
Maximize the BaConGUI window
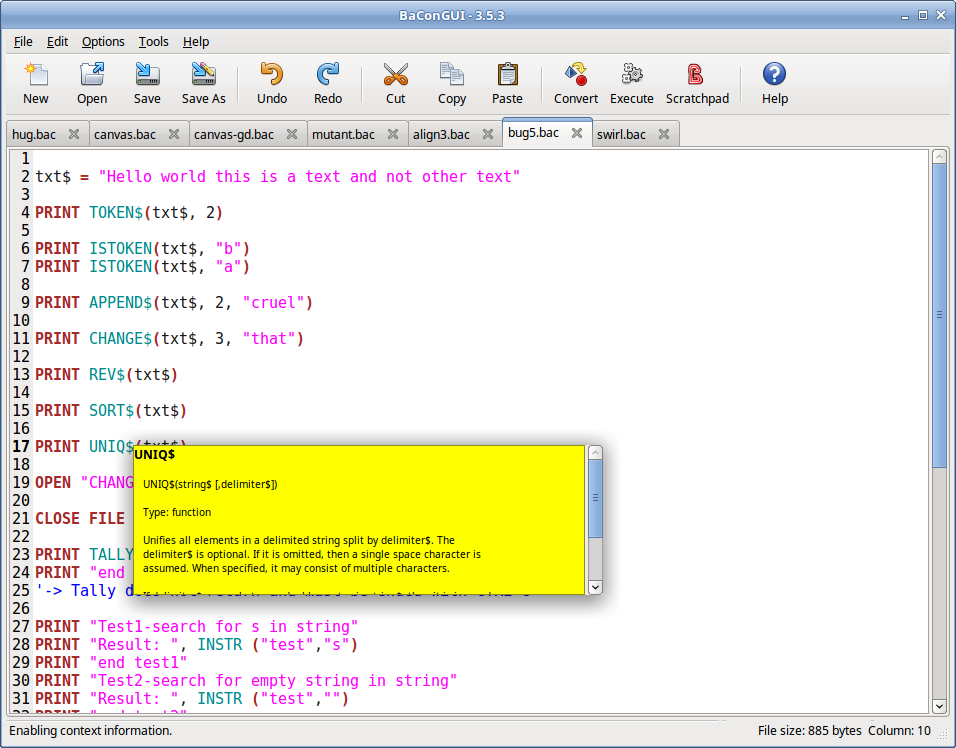coord(923,15)
